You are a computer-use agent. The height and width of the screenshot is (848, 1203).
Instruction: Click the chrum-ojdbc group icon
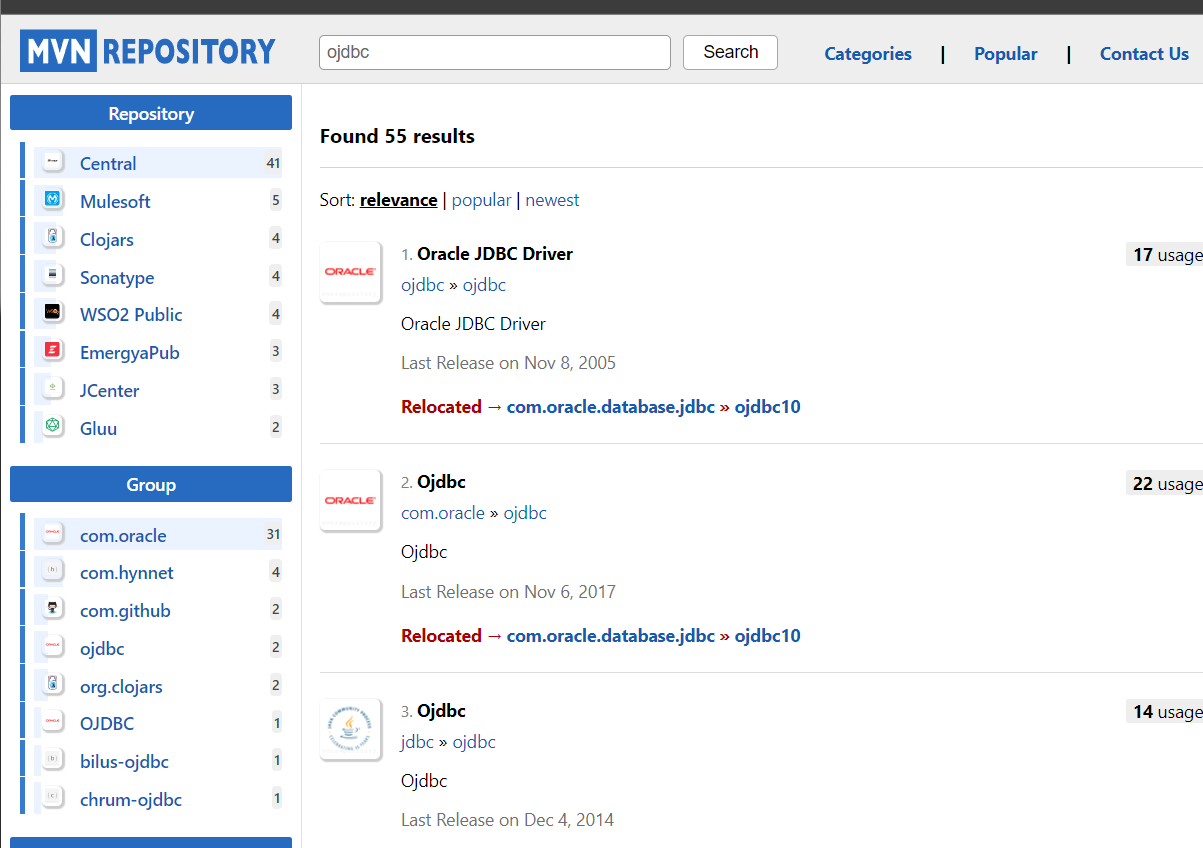click(53, 798)
